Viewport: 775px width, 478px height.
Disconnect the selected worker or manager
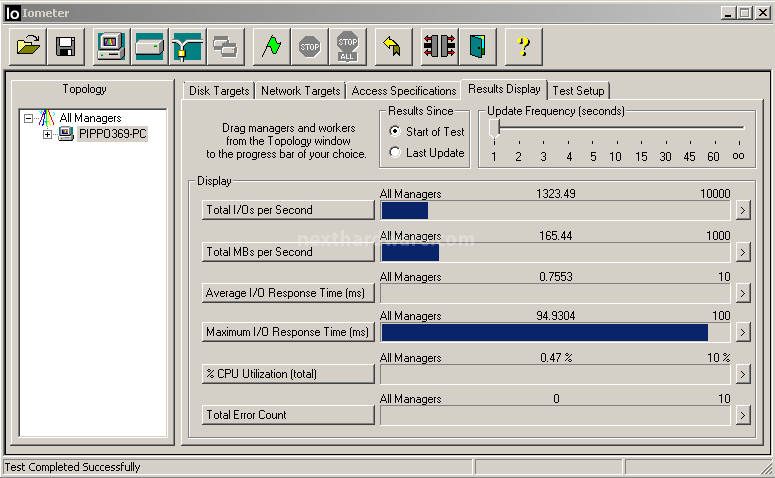[439, 46]
